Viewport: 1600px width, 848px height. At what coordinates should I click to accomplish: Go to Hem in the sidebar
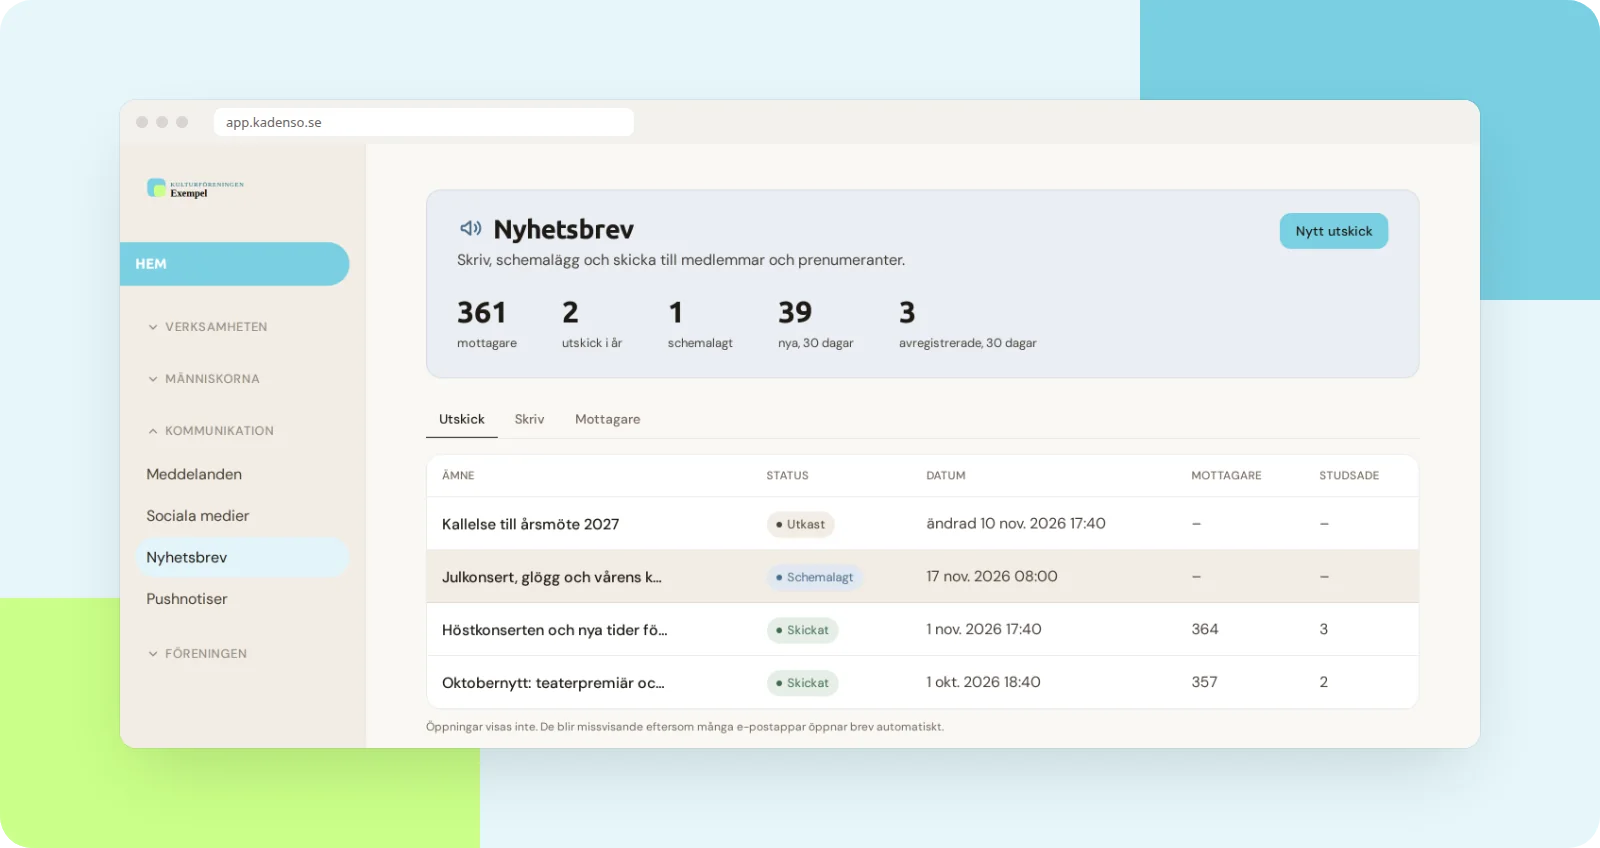coord(234,264)
